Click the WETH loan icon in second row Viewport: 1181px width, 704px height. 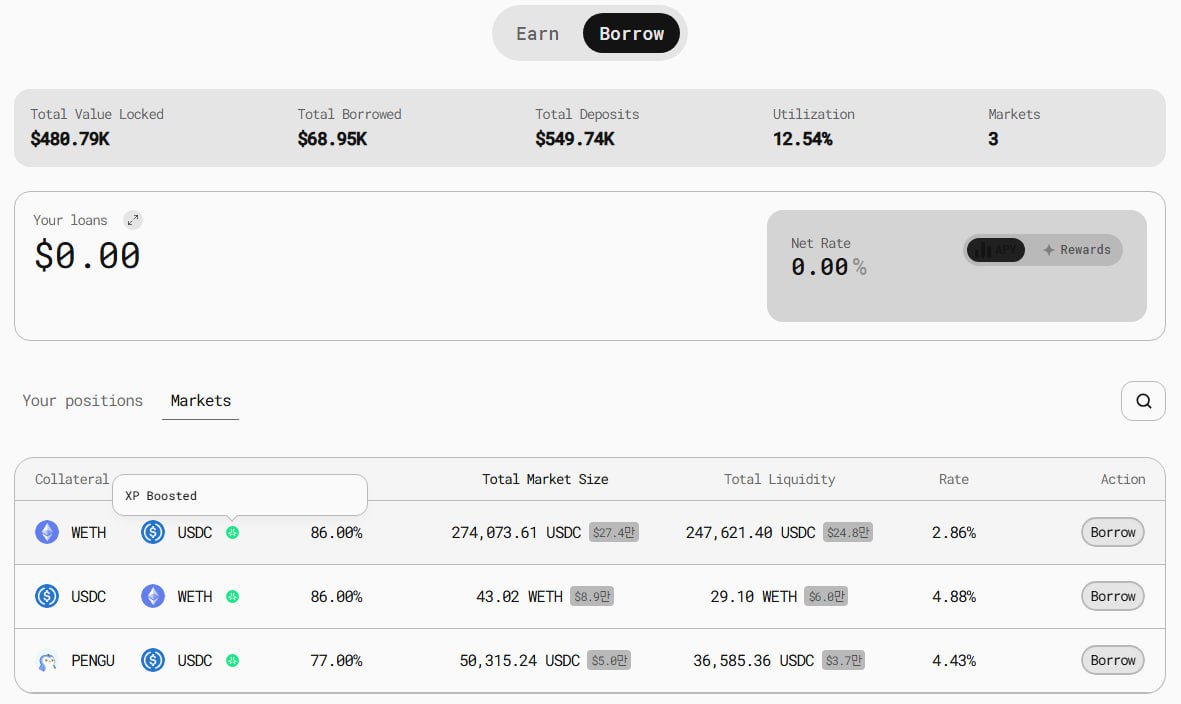152,596
